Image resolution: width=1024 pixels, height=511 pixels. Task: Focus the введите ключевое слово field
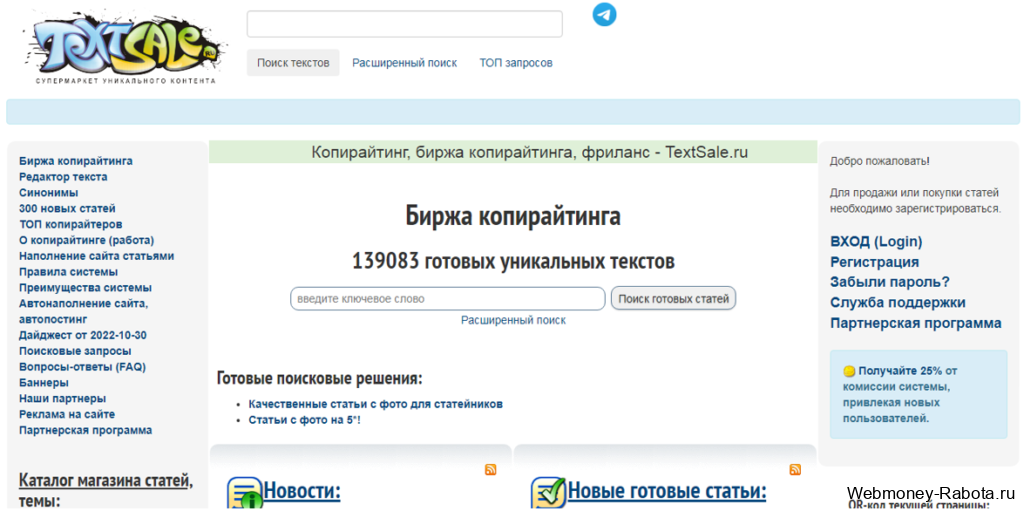click(x=448, y=299)
